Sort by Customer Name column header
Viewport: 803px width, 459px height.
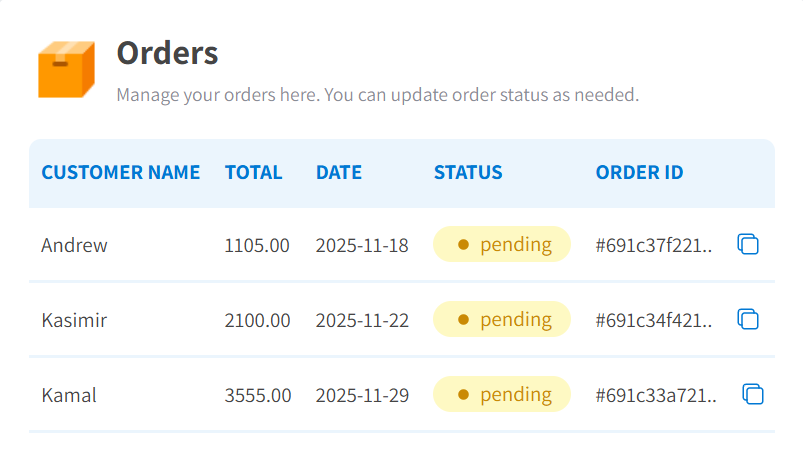click(x=120, y=172)
